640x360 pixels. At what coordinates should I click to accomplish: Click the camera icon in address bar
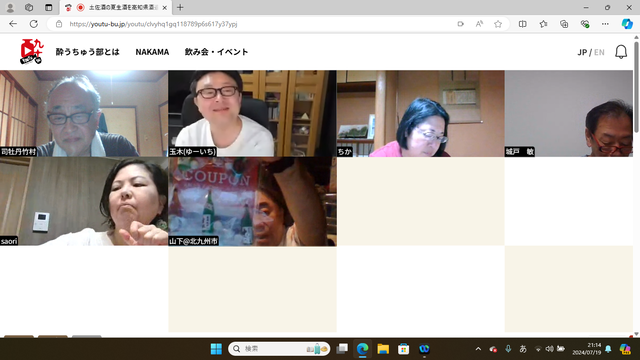coord(460,24)
